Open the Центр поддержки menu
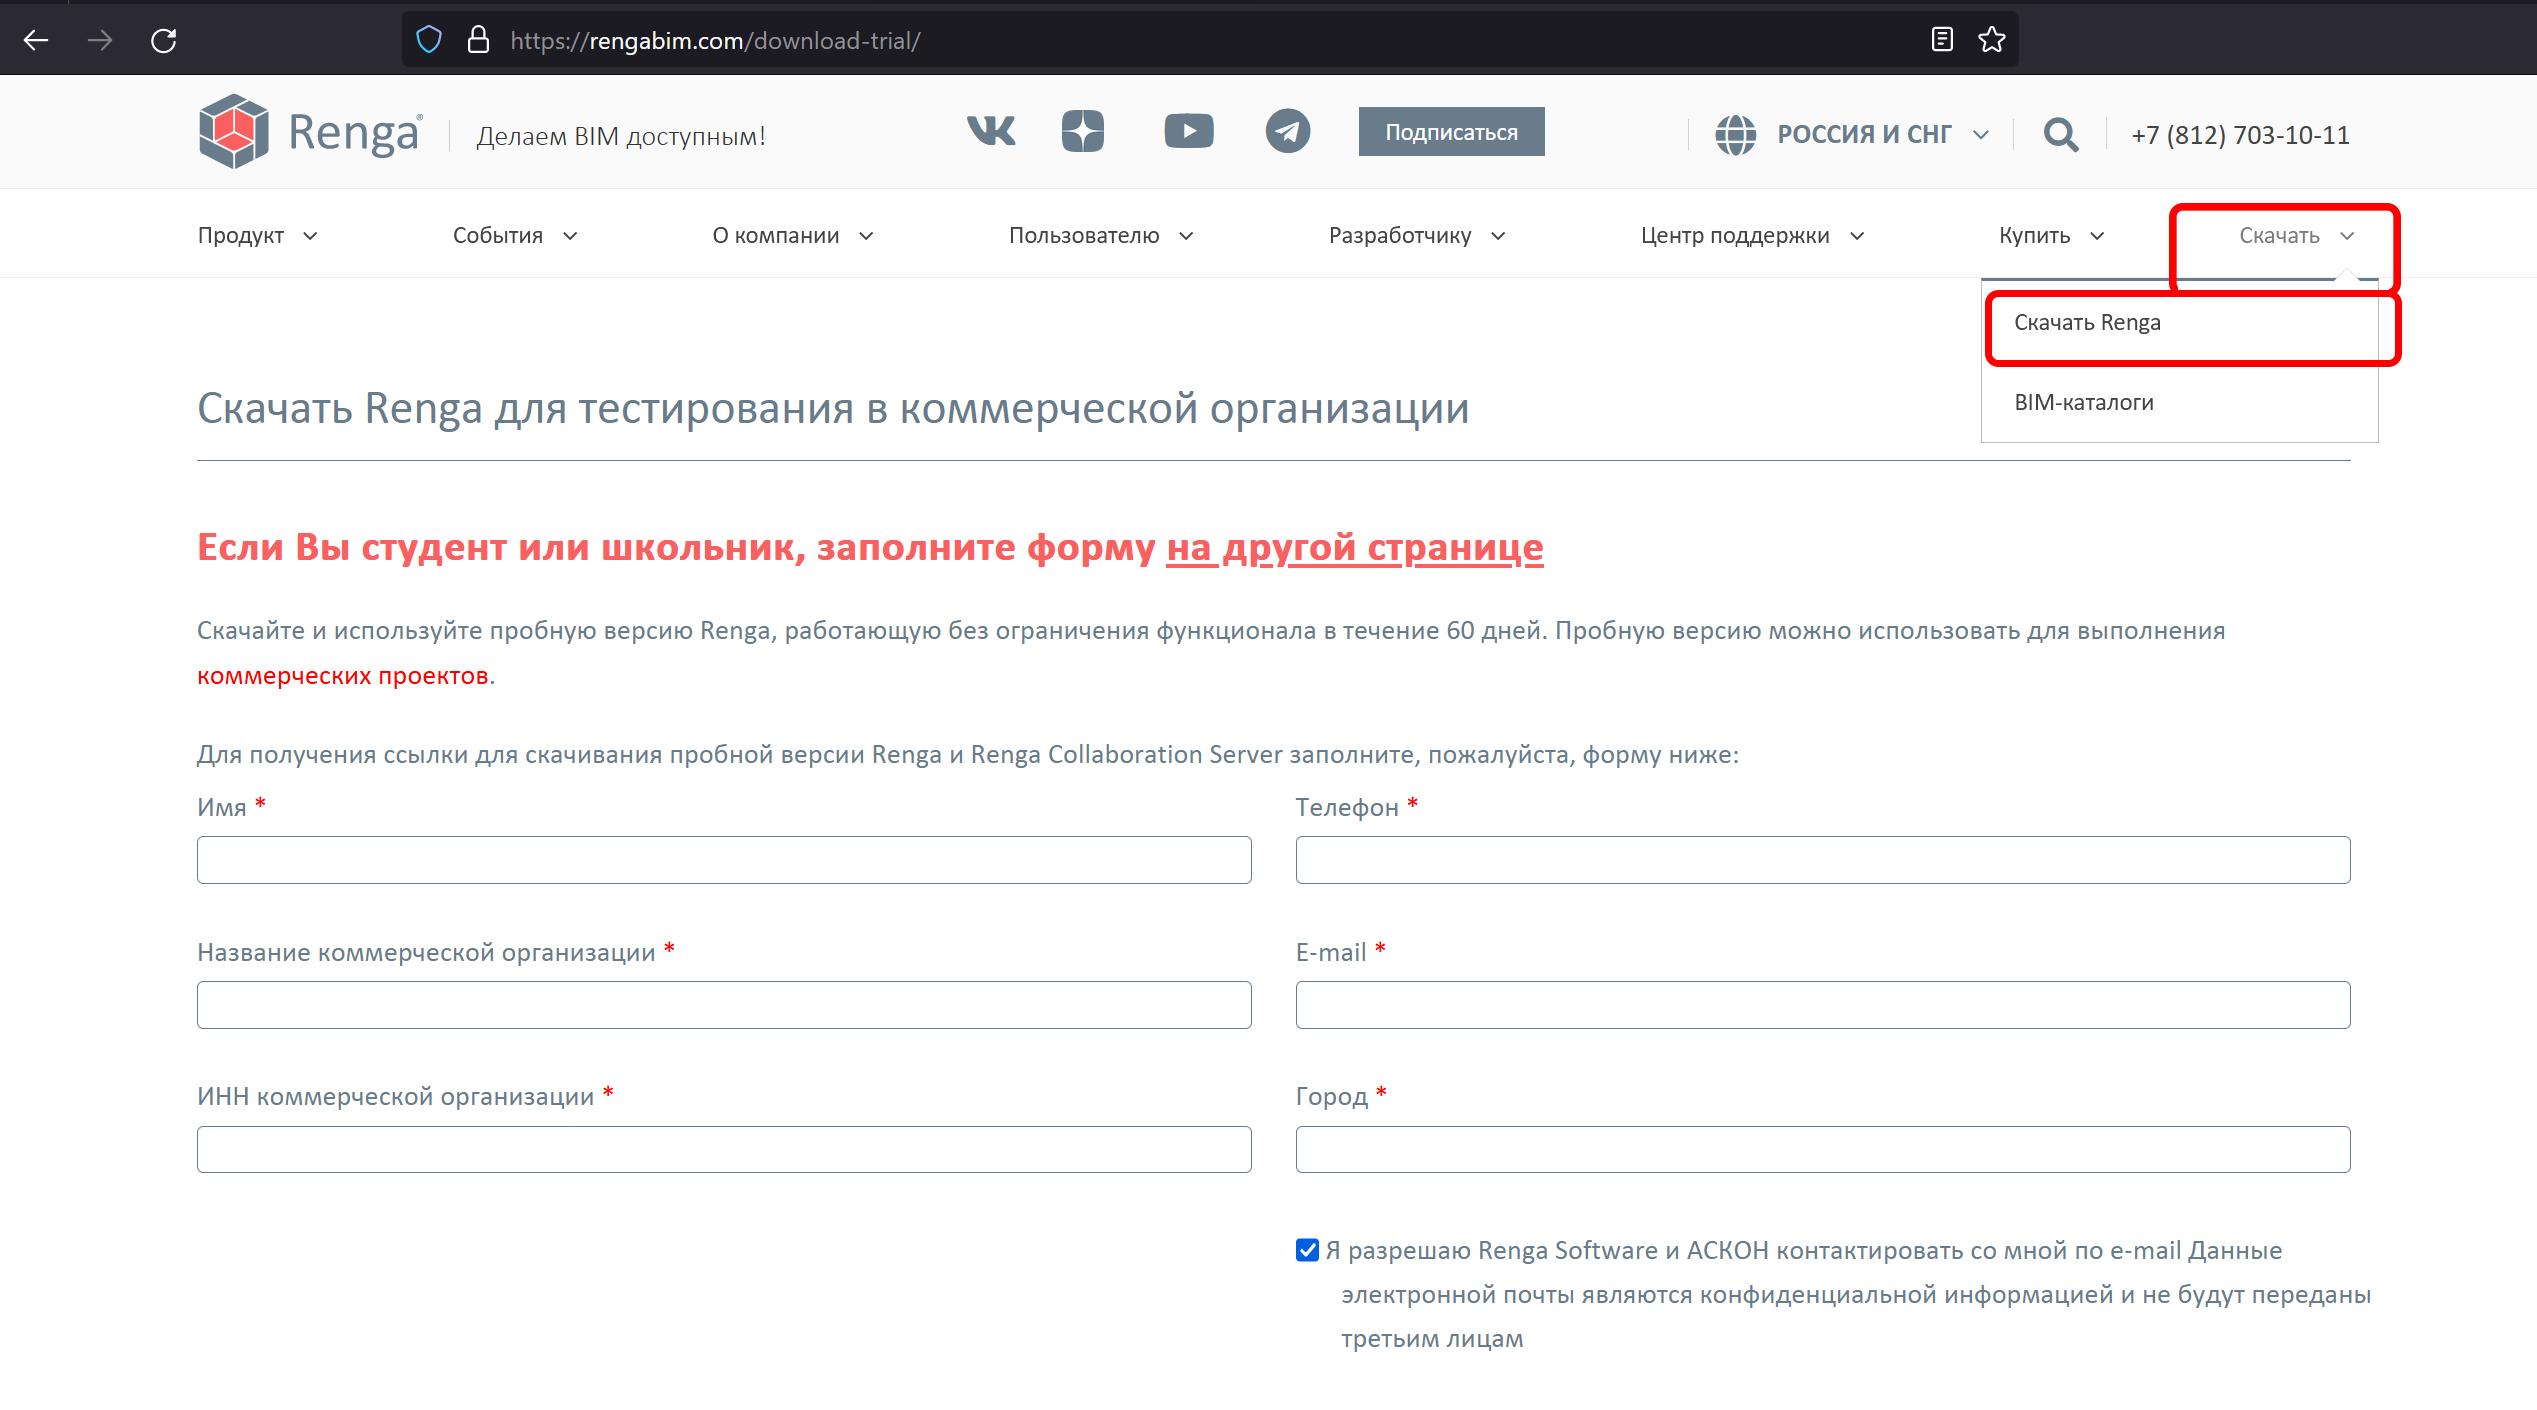 tap(1752, 236)
